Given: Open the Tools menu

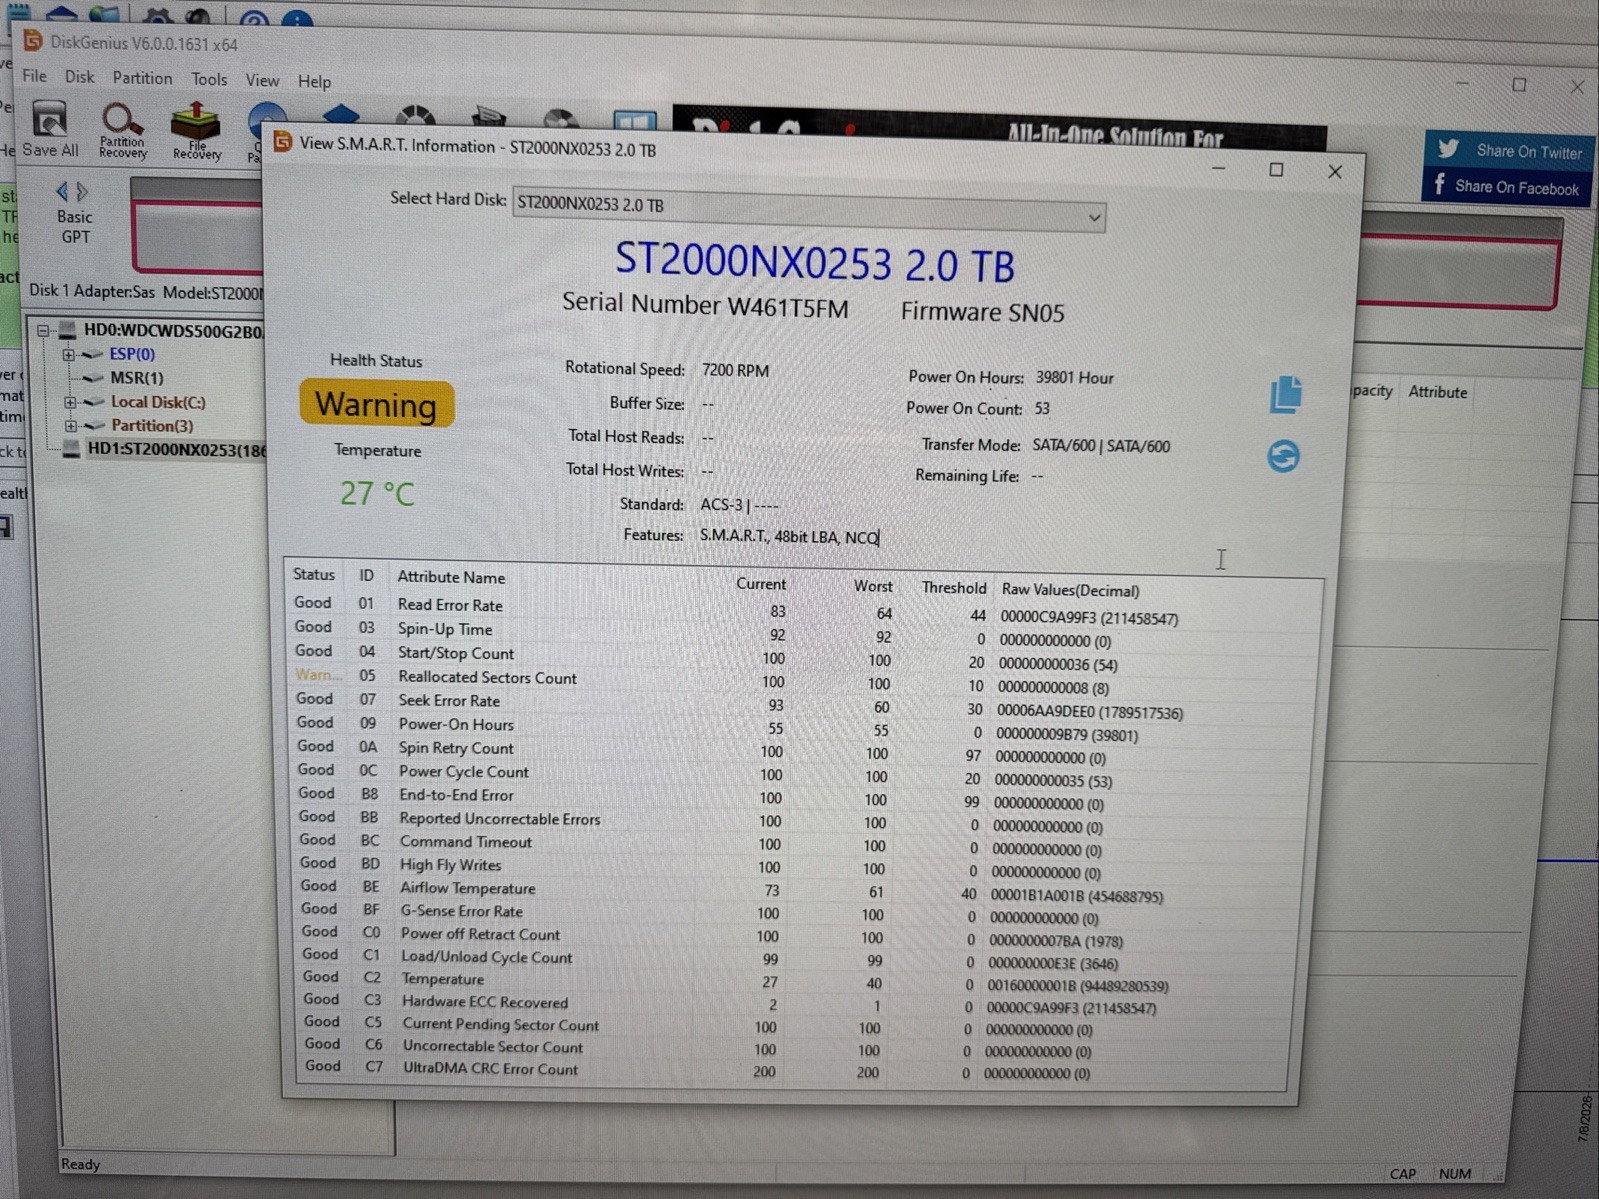Looking at the screenshot, I should click(x=209, y=79).
